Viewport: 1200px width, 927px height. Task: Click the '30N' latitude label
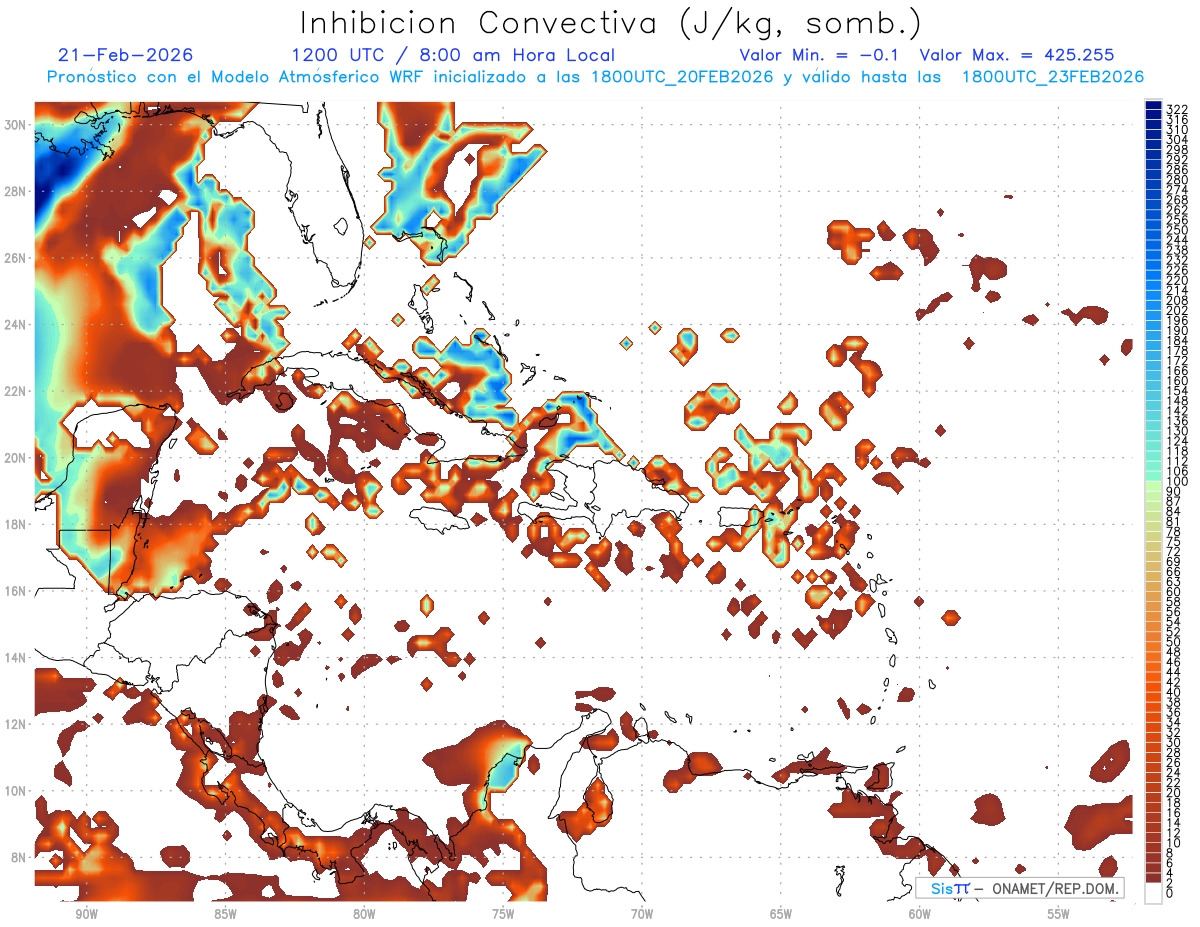15,124
